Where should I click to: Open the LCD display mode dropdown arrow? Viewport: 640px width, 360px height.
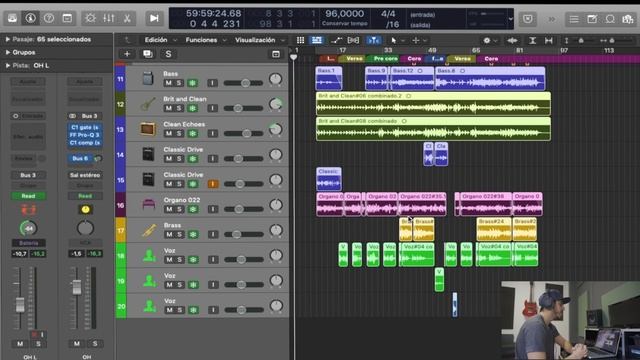pos(511,19)
